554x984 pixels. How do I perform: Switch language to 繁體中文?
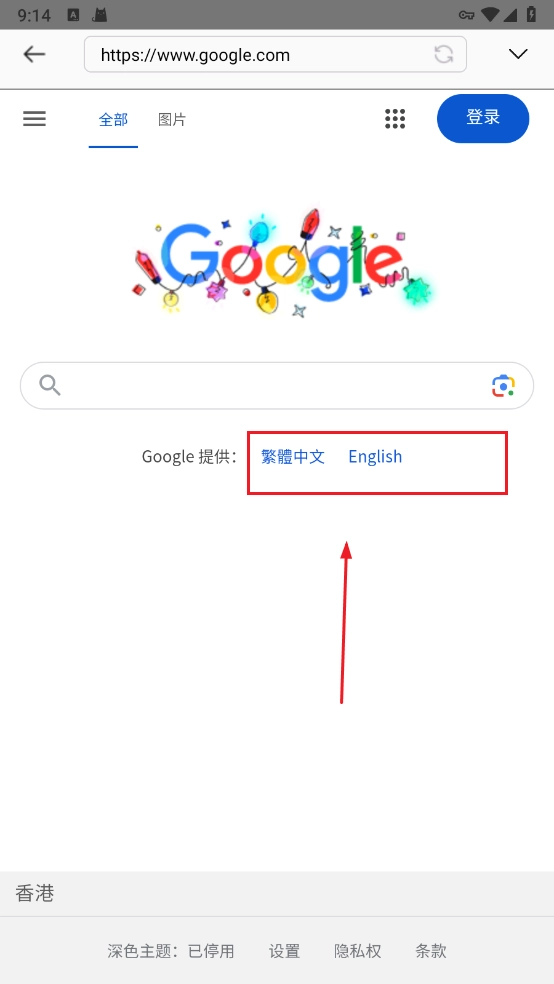[293, 456]
